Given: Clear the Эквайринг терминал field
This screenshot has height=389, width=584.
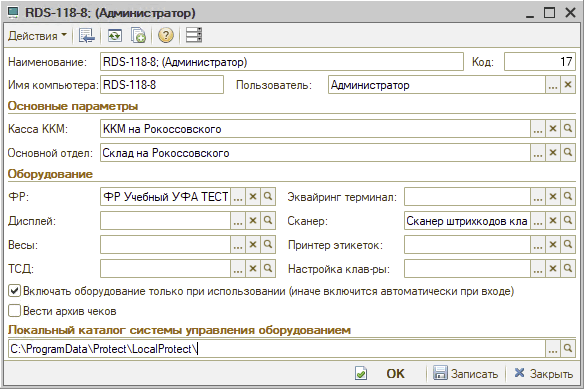Looking at the screenshot, I should pos(553,197).
